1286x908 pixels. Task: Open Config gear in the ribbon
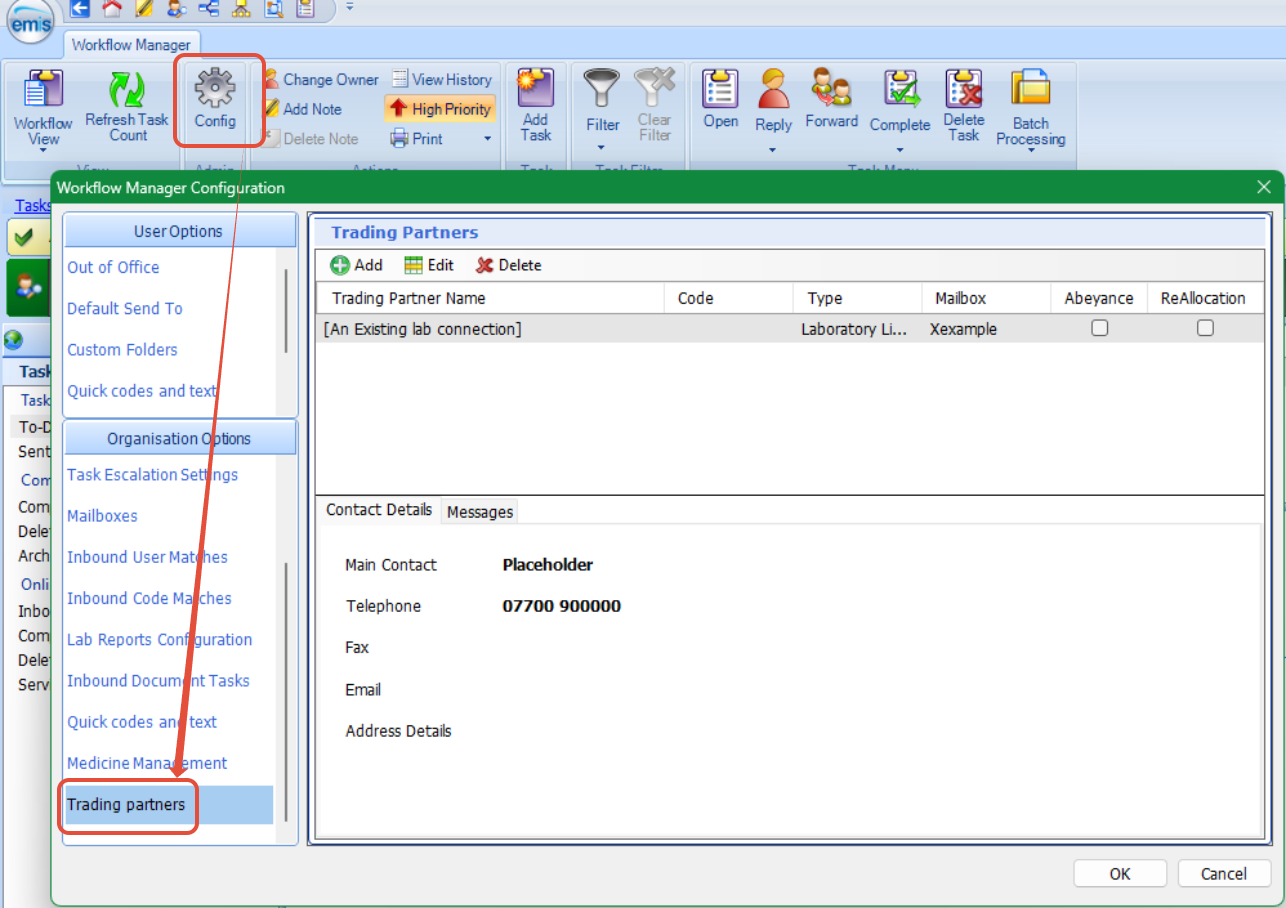click(215, 100)
